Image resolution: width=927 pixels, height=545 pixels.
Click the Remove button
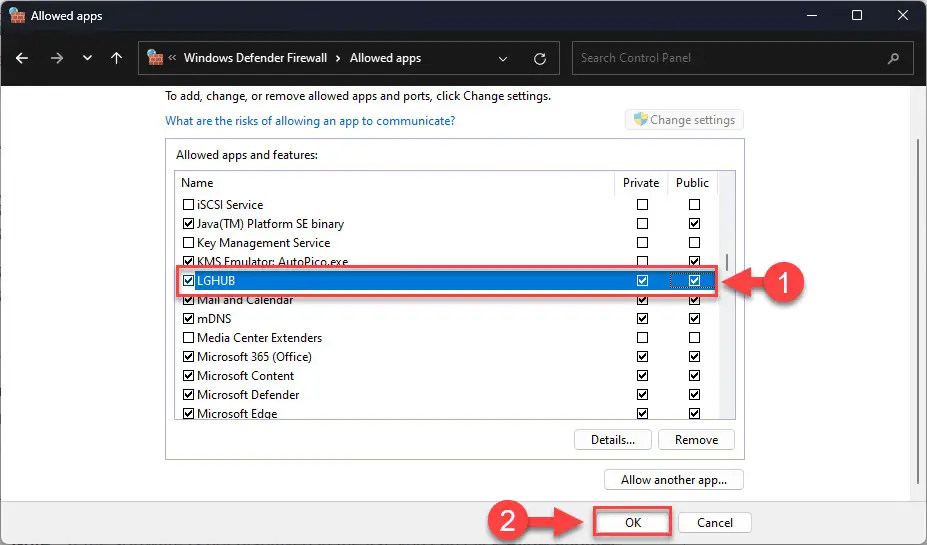(696, 440)
